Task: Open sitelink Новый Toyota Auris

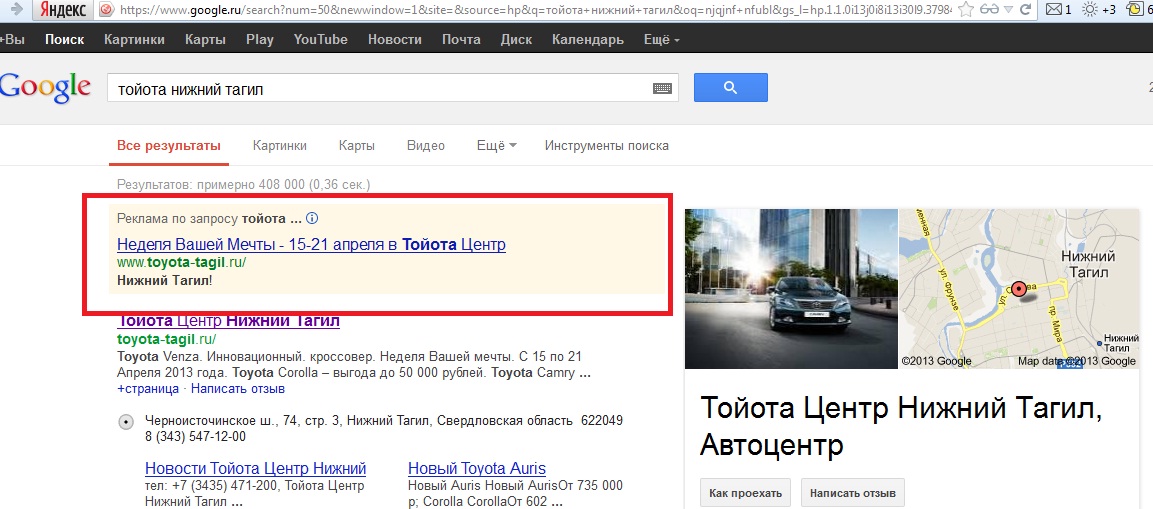Action: tap(477, 469)
